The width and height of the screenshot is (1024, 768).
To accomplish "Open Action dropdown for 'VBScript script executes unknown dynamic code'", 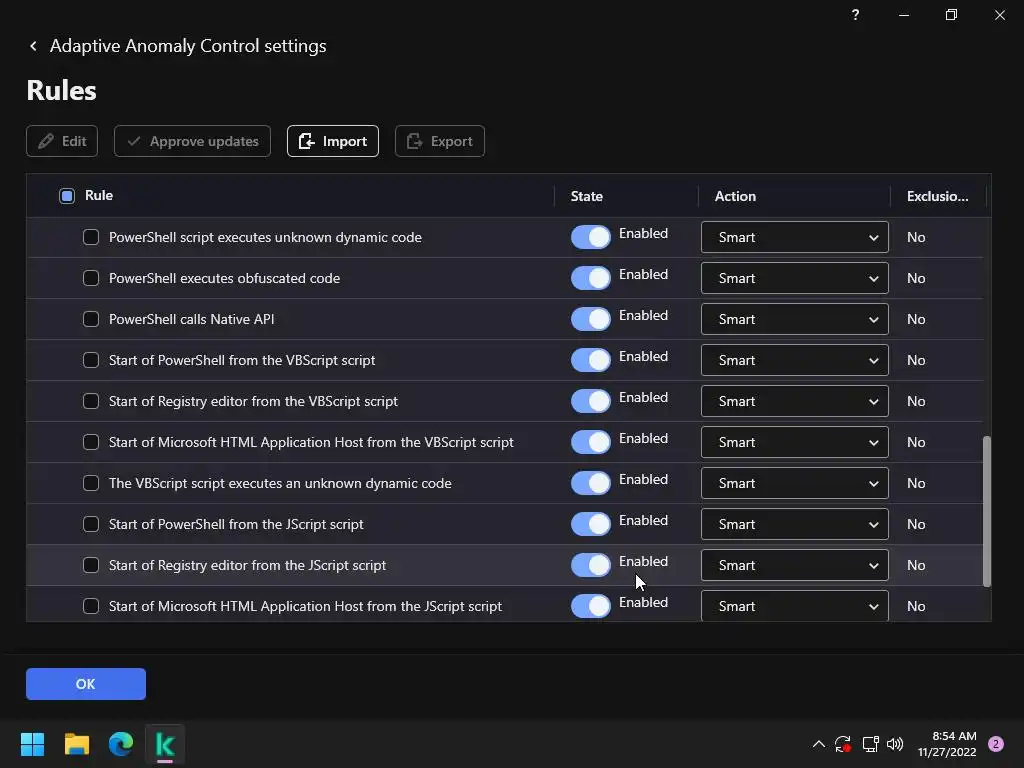I will tap(794, 483).
